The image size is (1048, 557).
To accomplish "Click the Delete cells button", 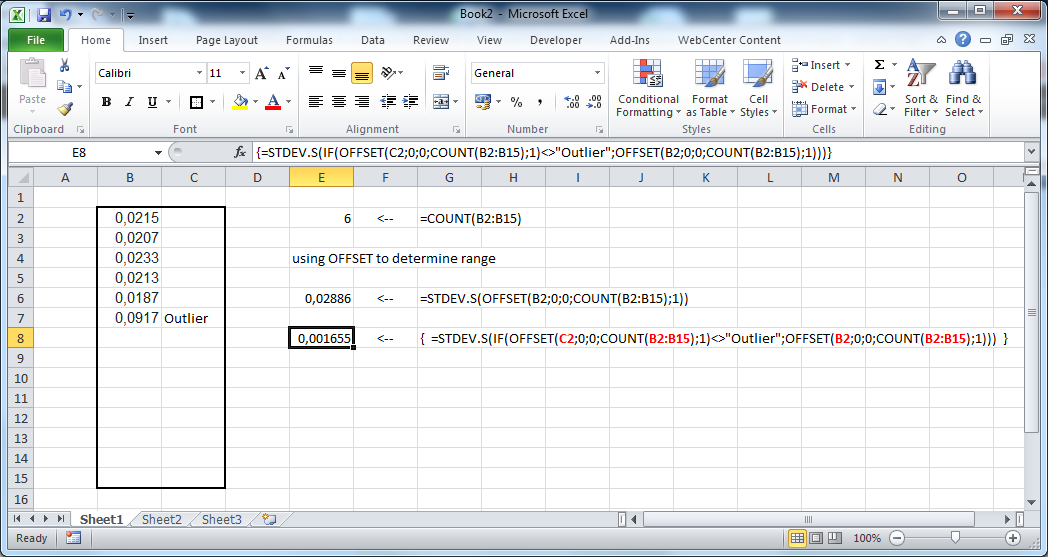I will 823,87.
